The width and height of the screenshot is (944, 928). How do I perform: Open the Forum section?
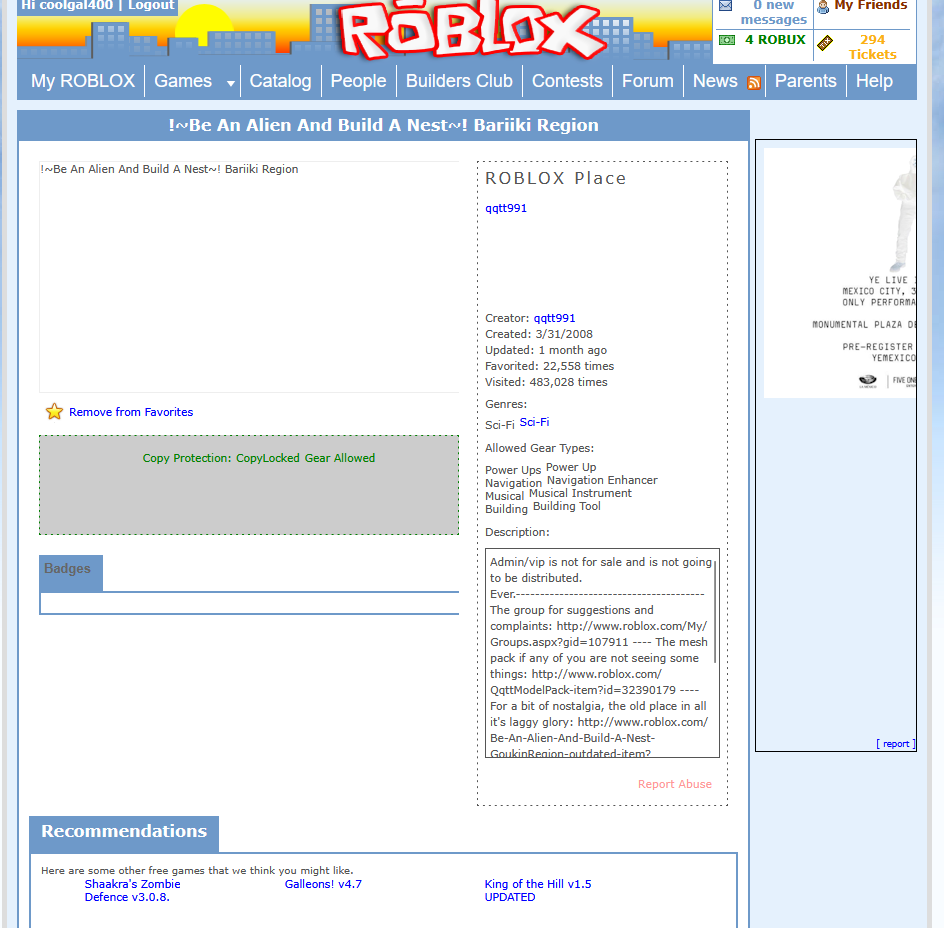point(647,81)
